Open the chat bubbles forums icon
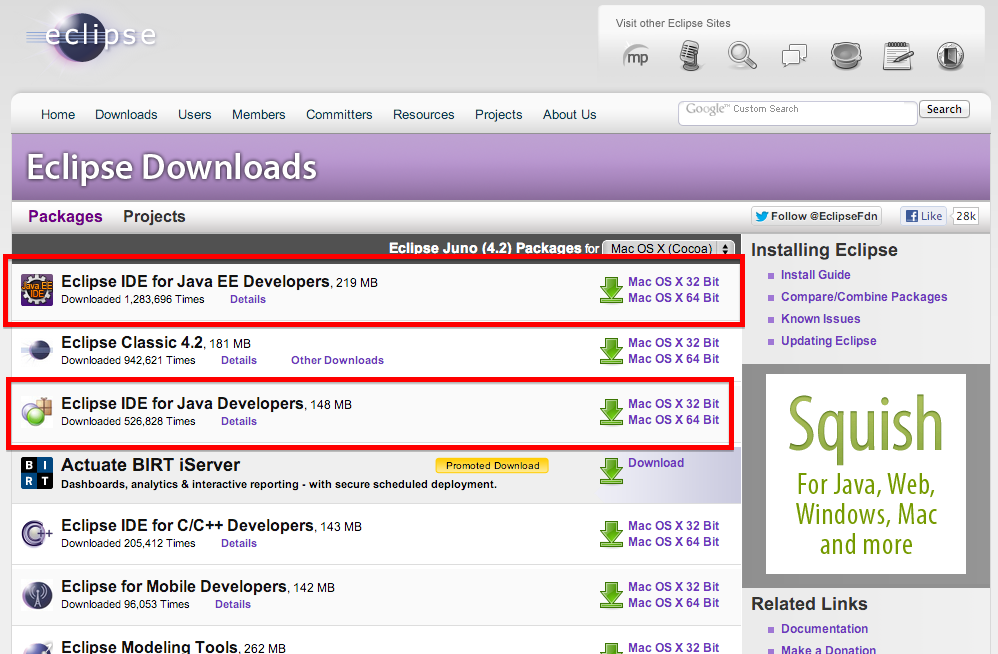The width and height of the screenshot is (998, 654). pos(794,55)
